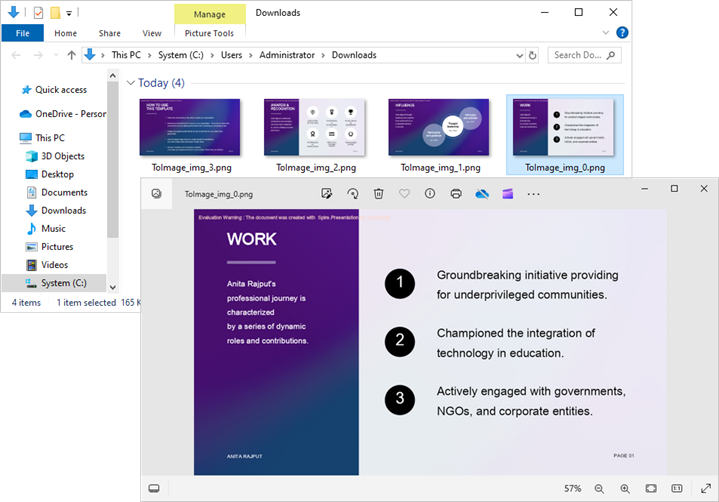Viewport: 719px width, 502px height.
Task: Click the OneDrive cloud icon in Photos toolbar
Action: pos(481,194)
